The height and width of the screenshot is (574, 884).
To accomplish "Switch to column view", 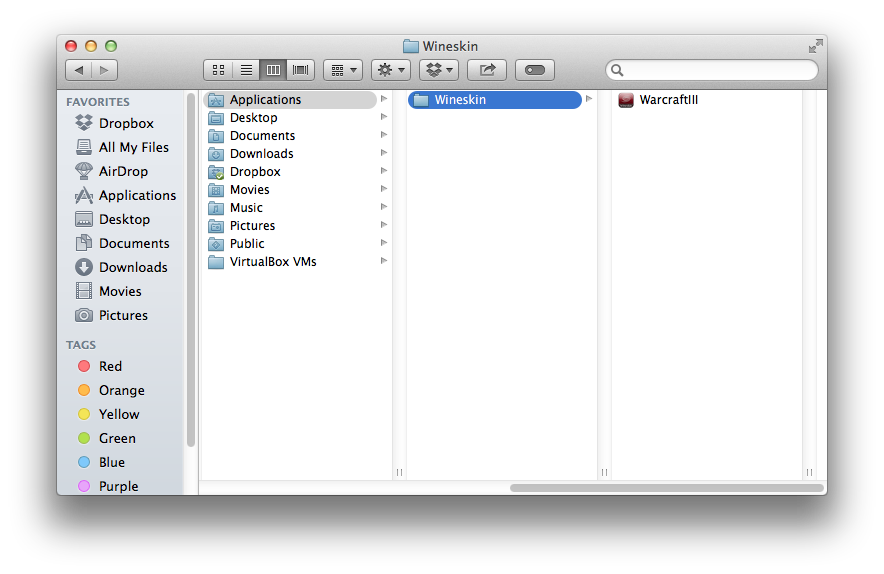I will [273, 70].
